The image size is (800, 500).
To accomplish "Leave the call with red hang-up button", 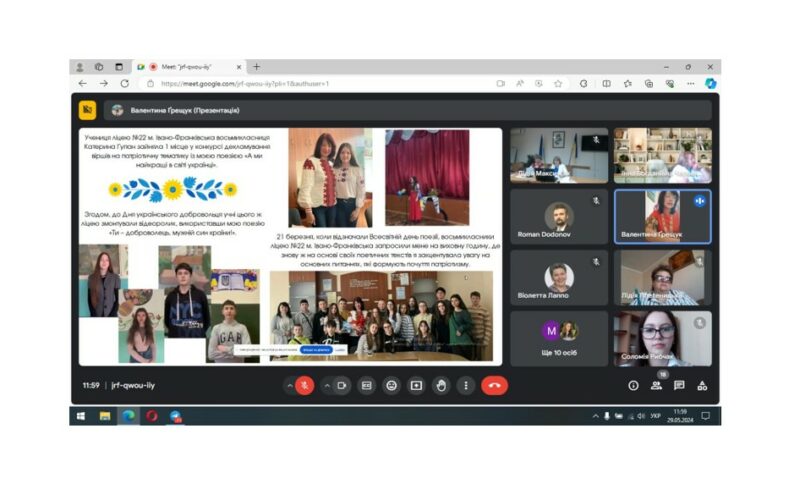I will click(494, 385).
